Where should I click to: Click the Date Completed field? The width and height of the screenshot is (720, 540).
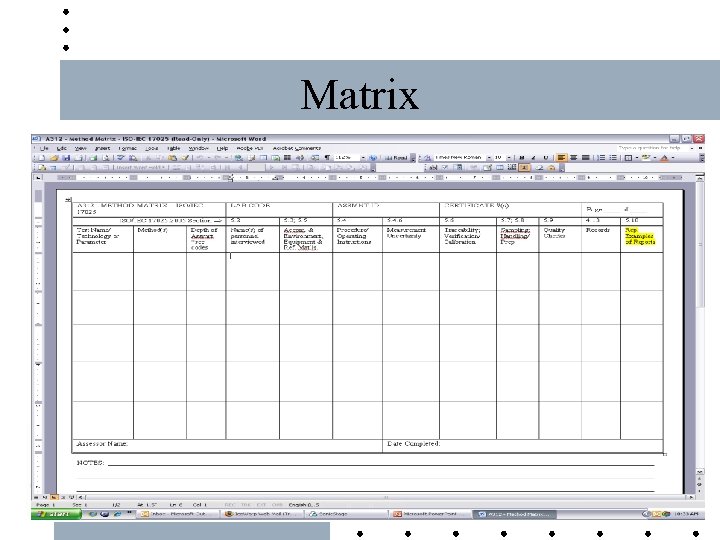pos(523,444)
